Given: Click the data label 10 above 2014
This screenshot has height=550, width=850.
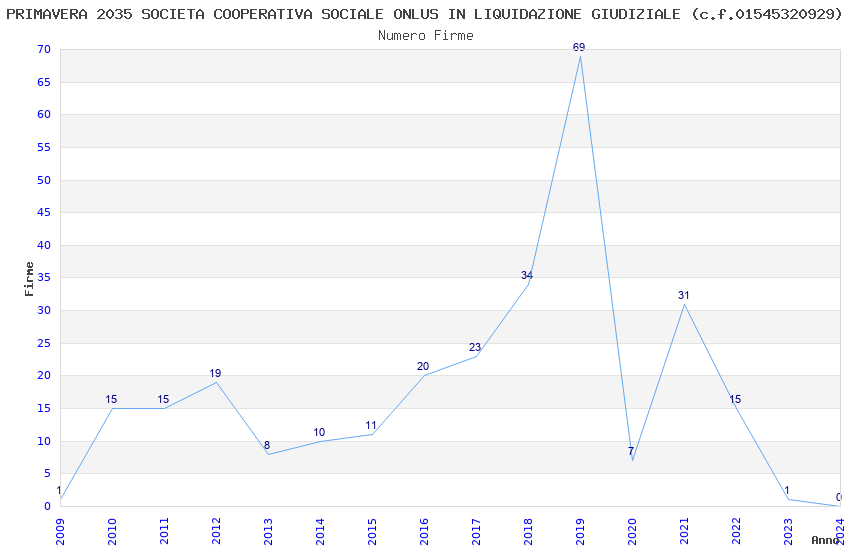Looking at the screenshot, I should [x=319, y=432].
